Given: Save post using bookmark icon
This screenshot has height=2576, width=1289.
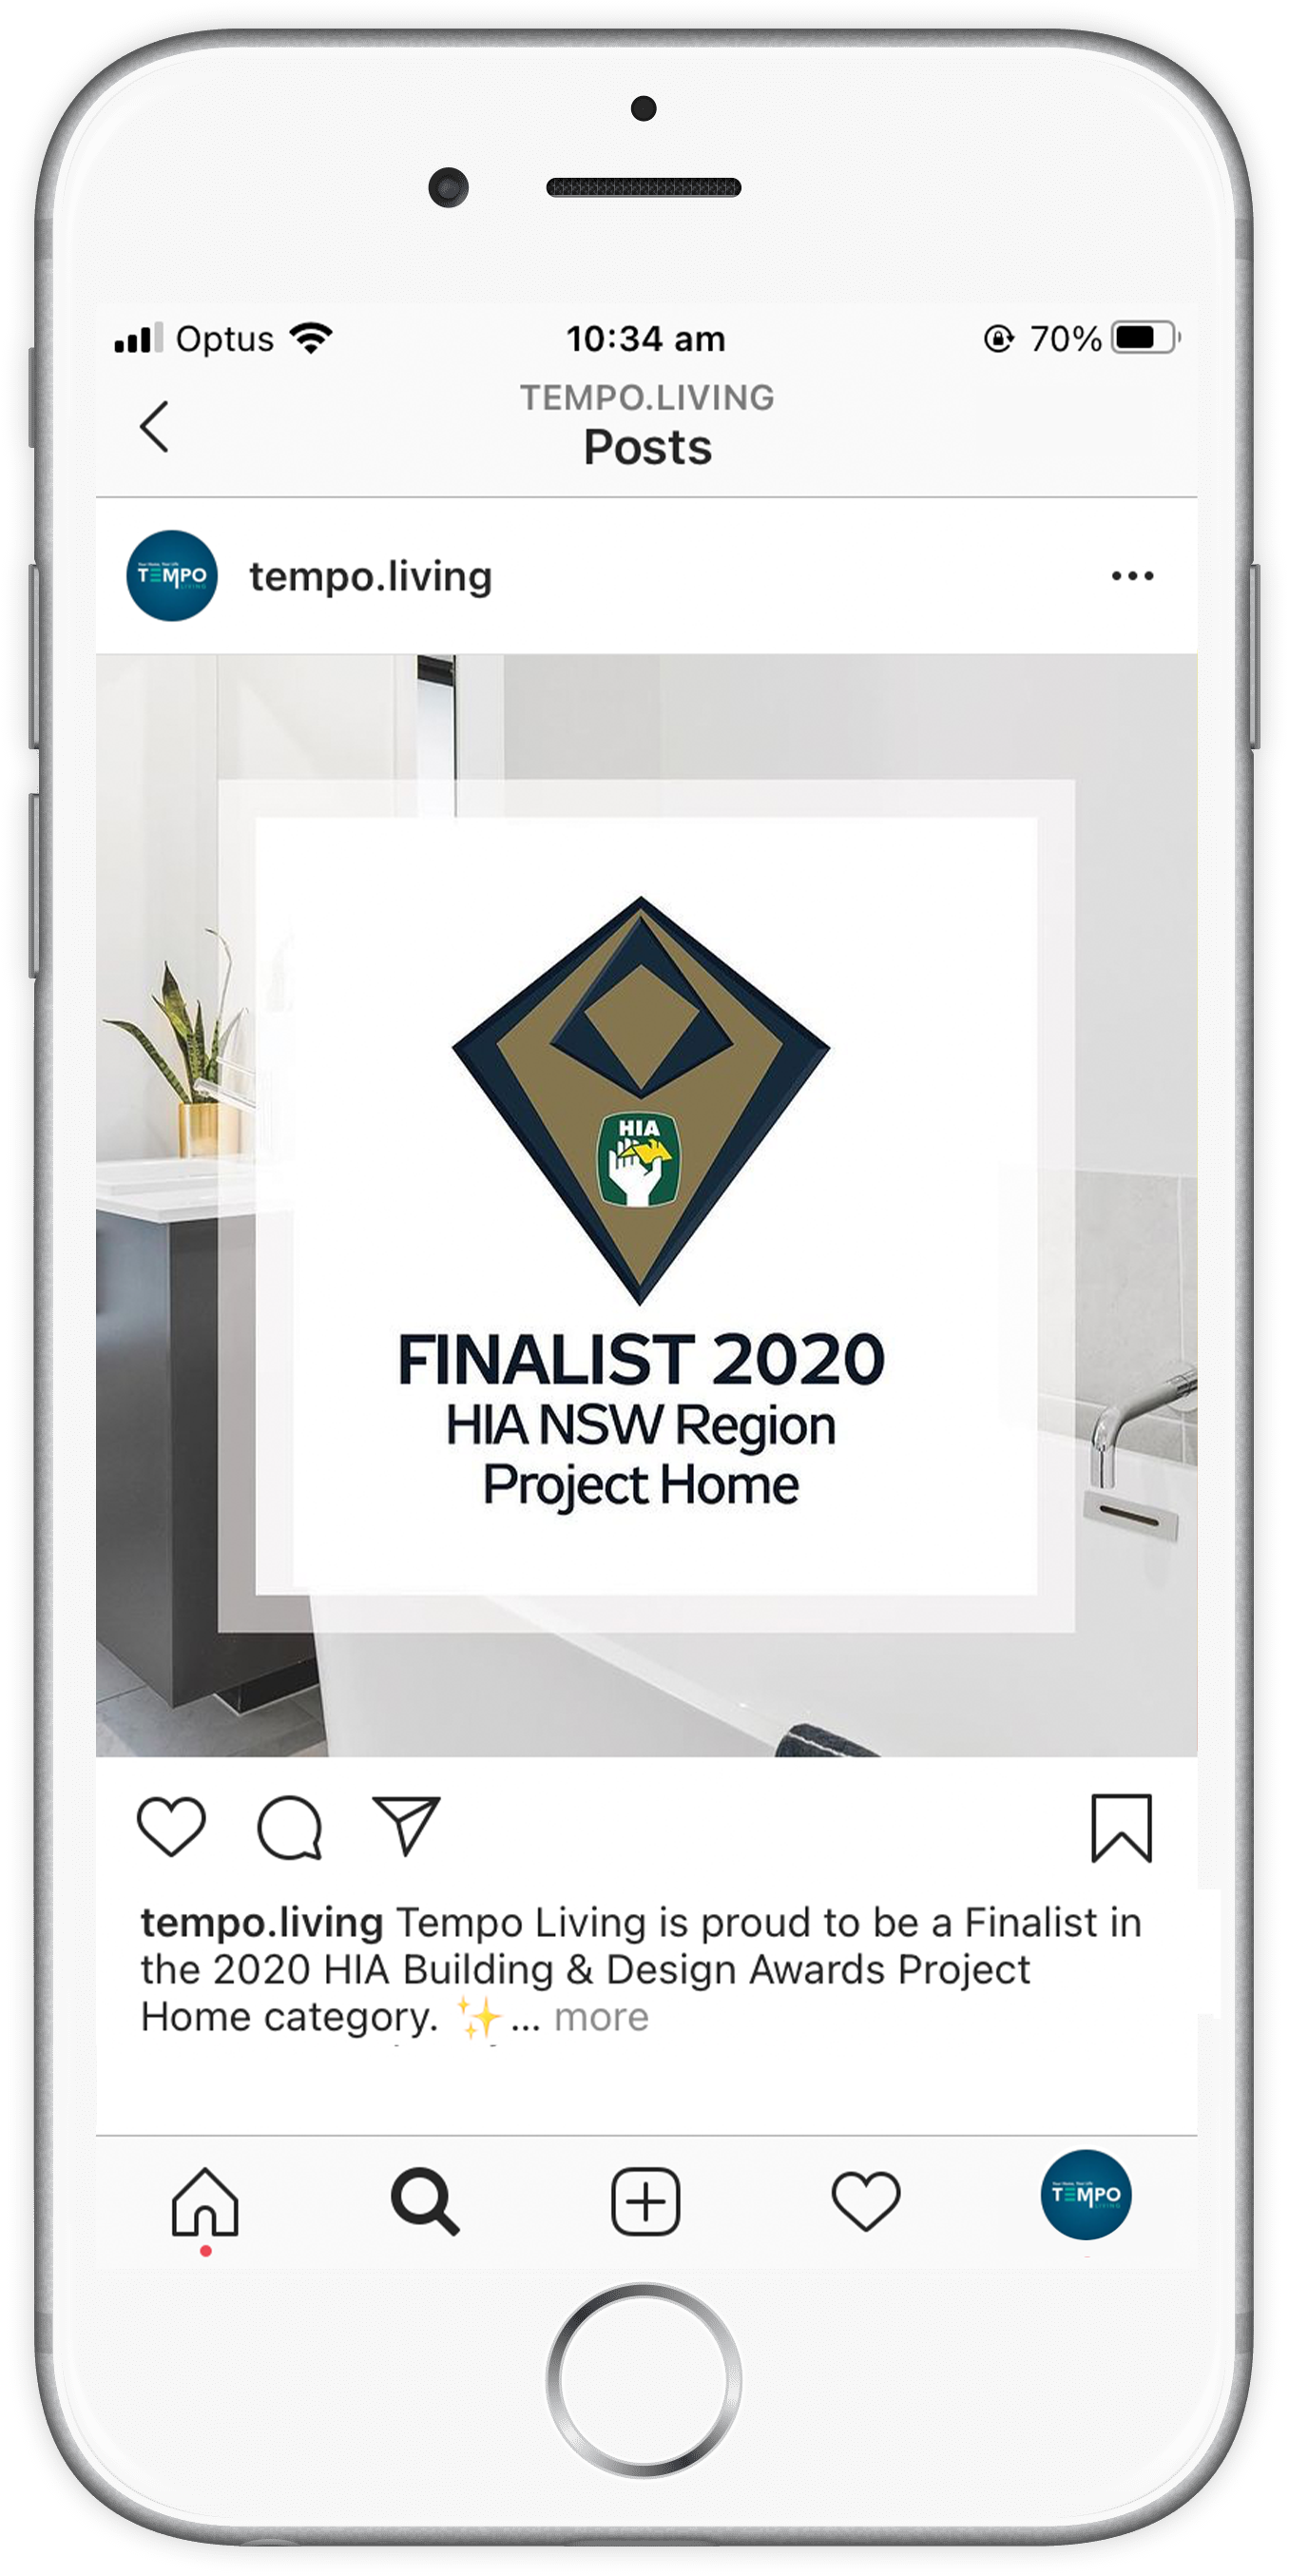Looking at the screenshot, I should (x=1121, y=1828).
